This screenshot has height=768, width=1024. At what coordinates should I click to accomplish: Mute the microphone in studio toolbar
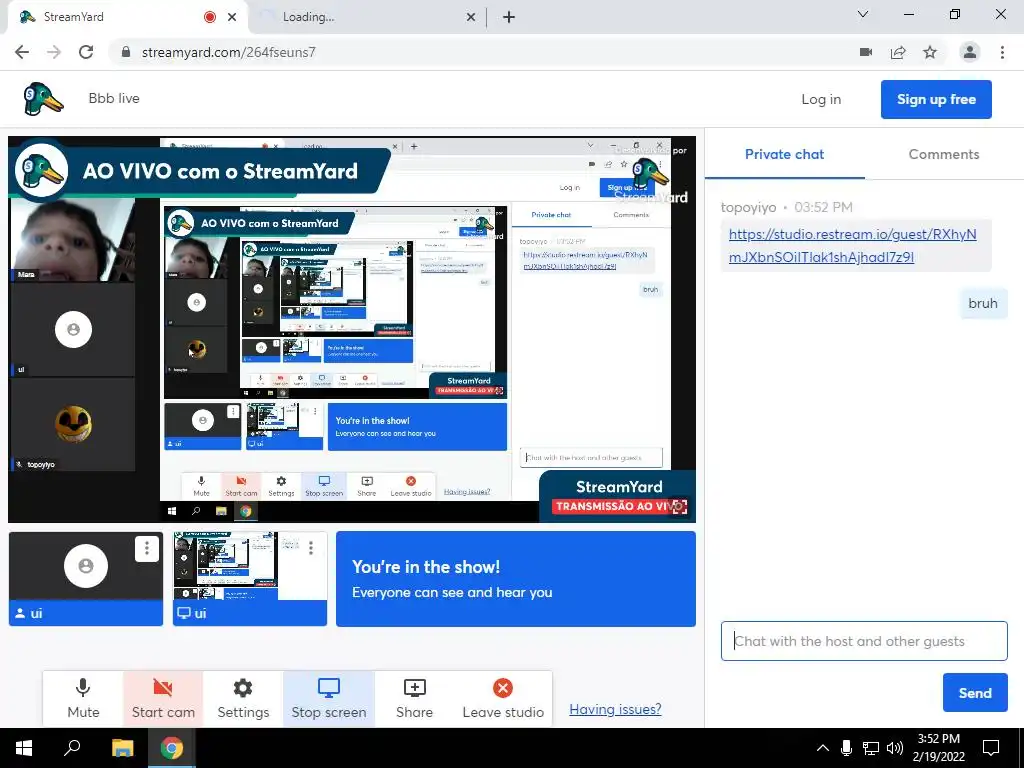coord(83,698)
